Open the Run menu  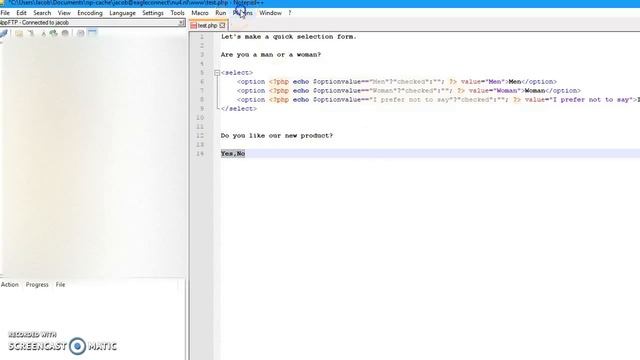221,13
